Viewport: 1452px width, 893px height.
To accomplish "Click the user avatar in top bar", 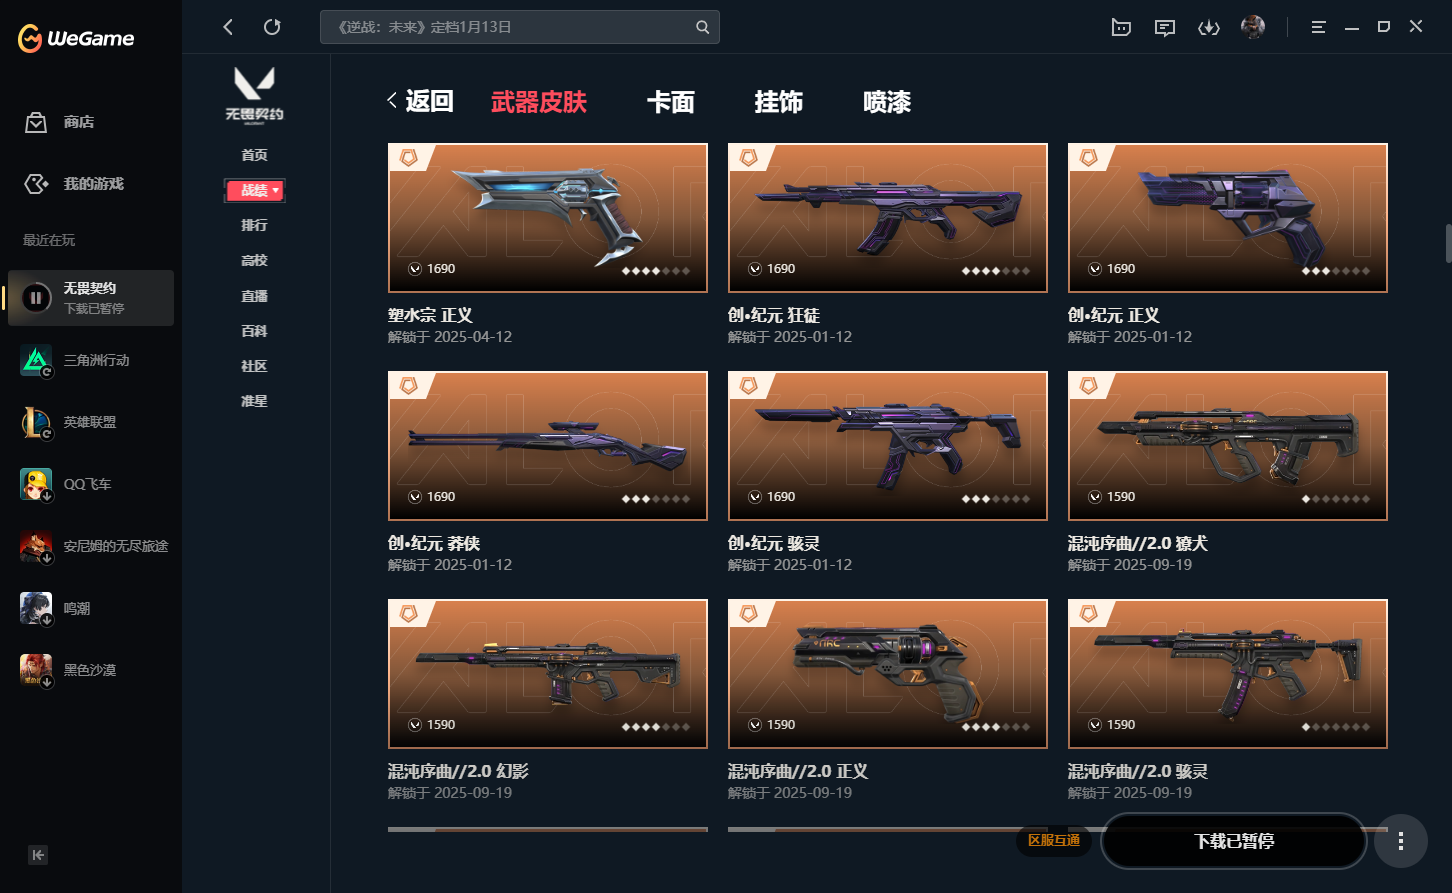I will point(1253,27).
